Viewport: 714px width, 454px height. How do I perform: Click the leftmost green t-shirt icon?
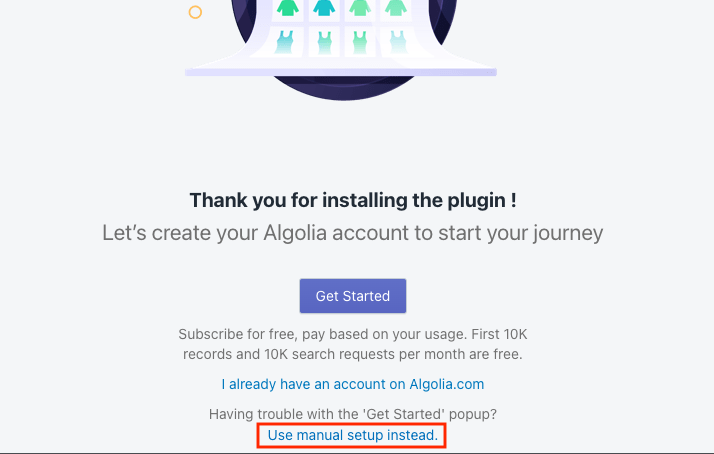288,8
